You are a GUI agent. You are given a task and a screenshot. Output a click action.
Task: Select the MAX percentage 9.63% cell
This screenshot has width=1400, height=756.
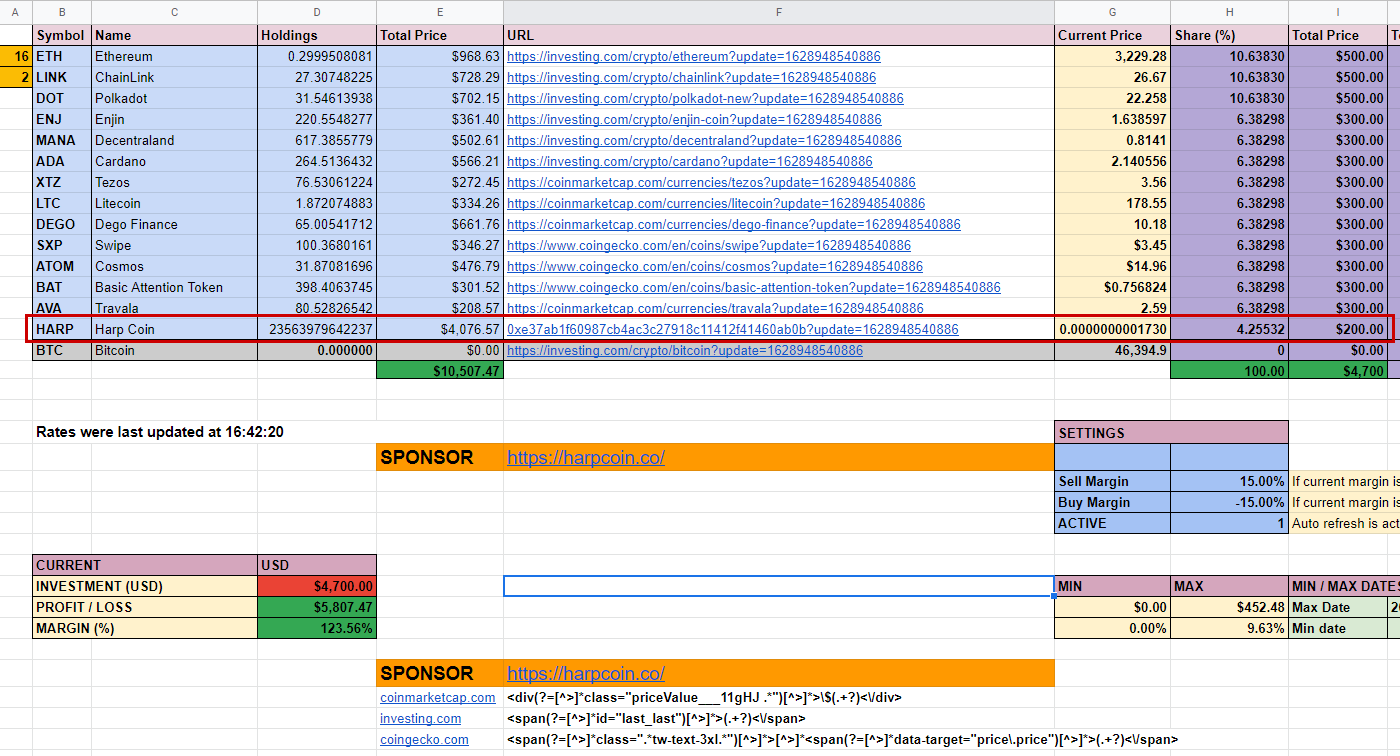[x=1230, y=629]
